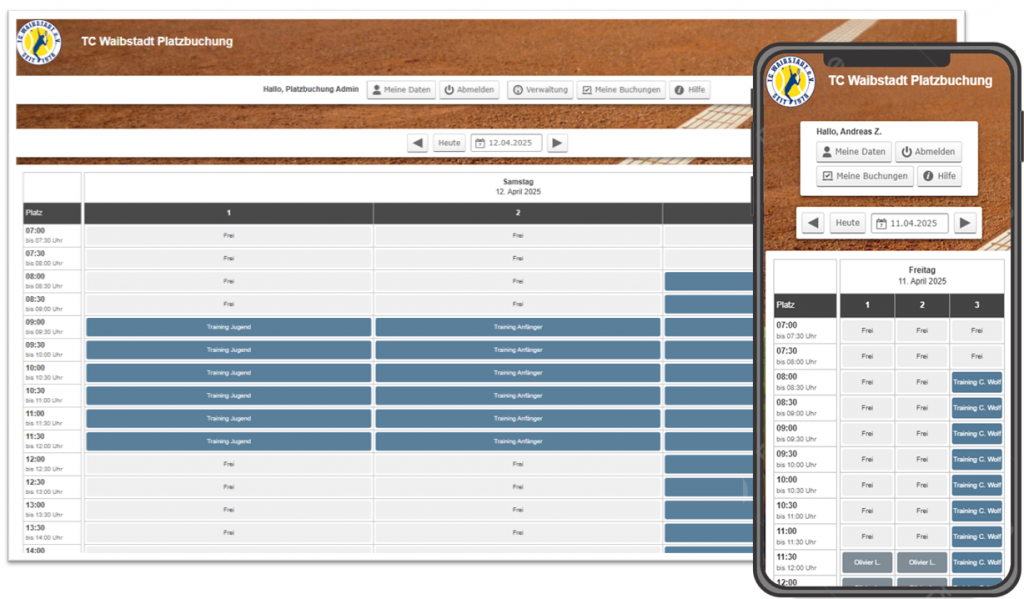Open date picker showing 12.04.2025

coord(507,143)
